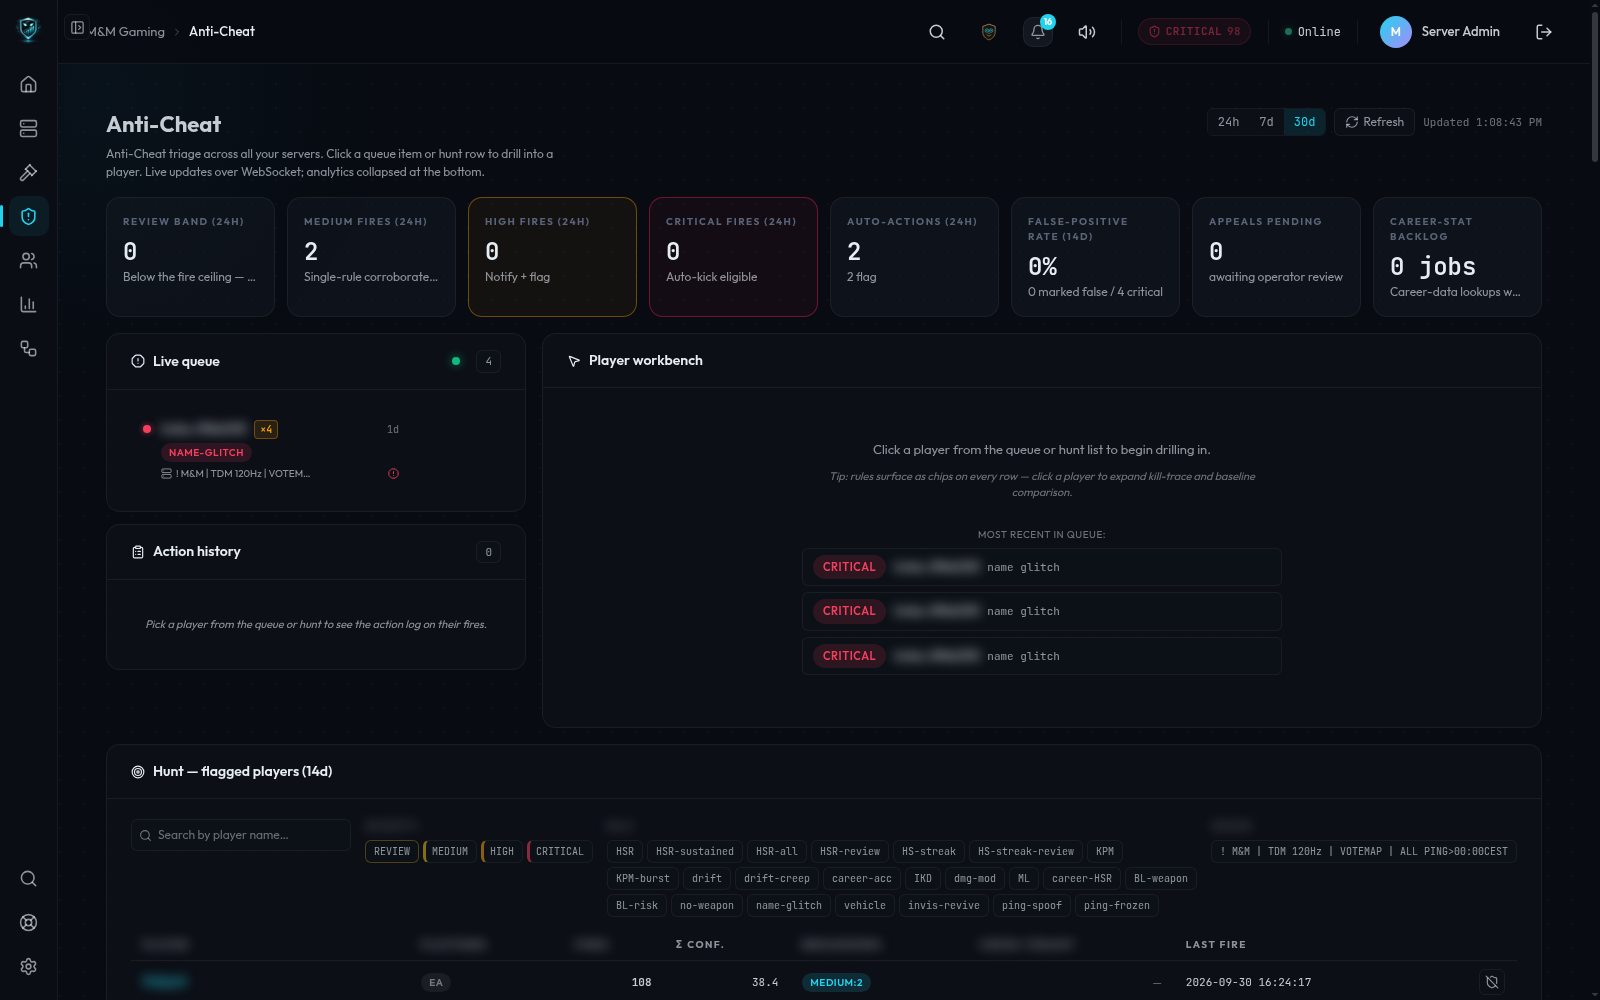1600x1000 pixels.
Task: Click the Refresh button
Action: 1374,122
